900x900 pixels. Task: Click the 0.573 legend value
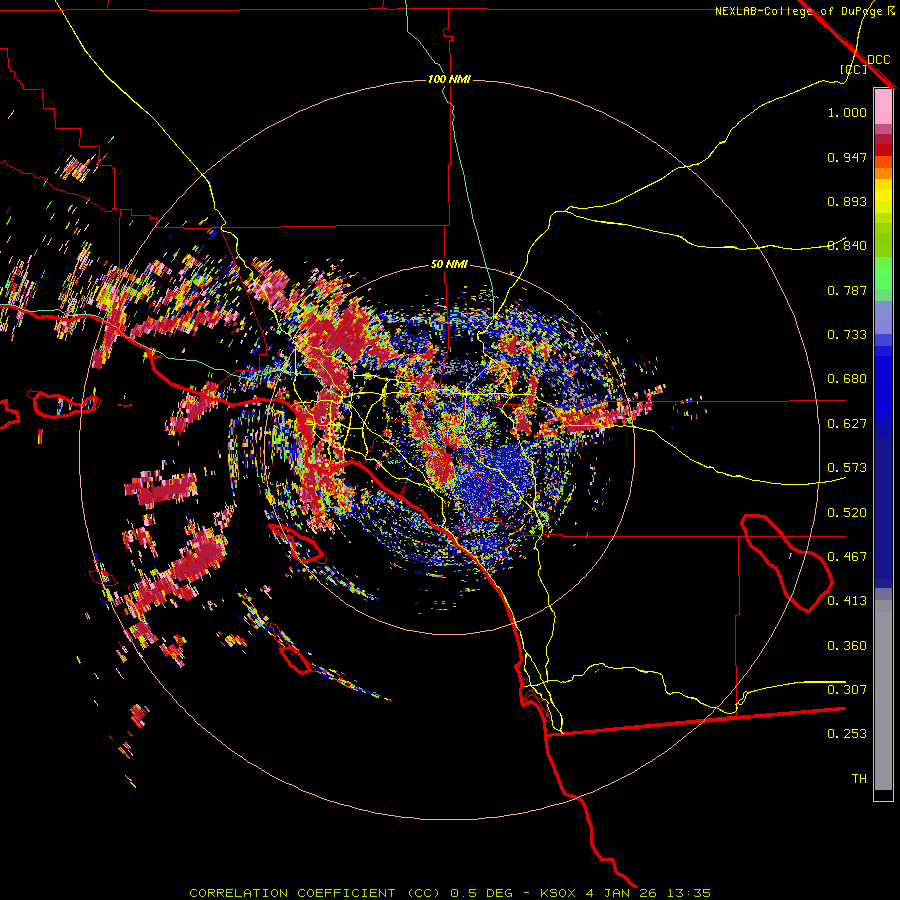point(847,468)
